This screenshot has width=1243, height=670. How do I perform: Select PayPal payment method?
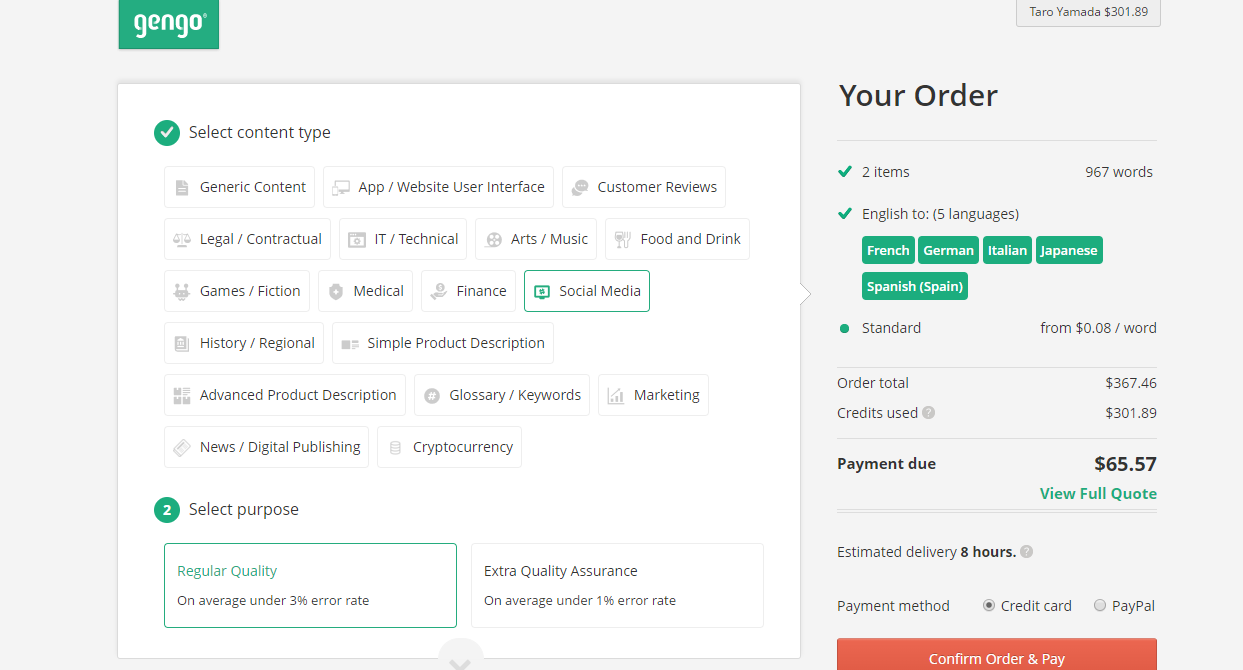1100,606
